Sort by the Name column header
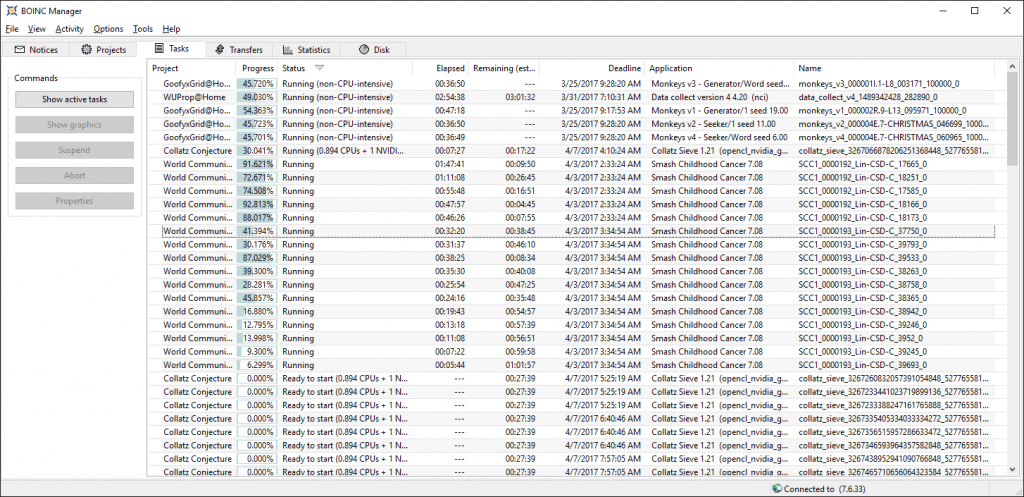Viewport: 1024px width, 497px height. point(894,68)
